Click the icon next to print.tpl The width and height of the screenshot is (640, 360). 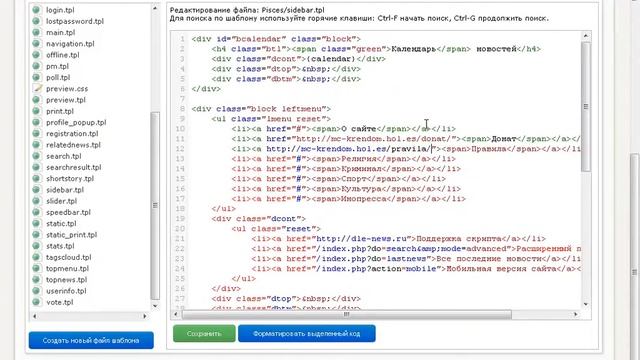(36, 111)
